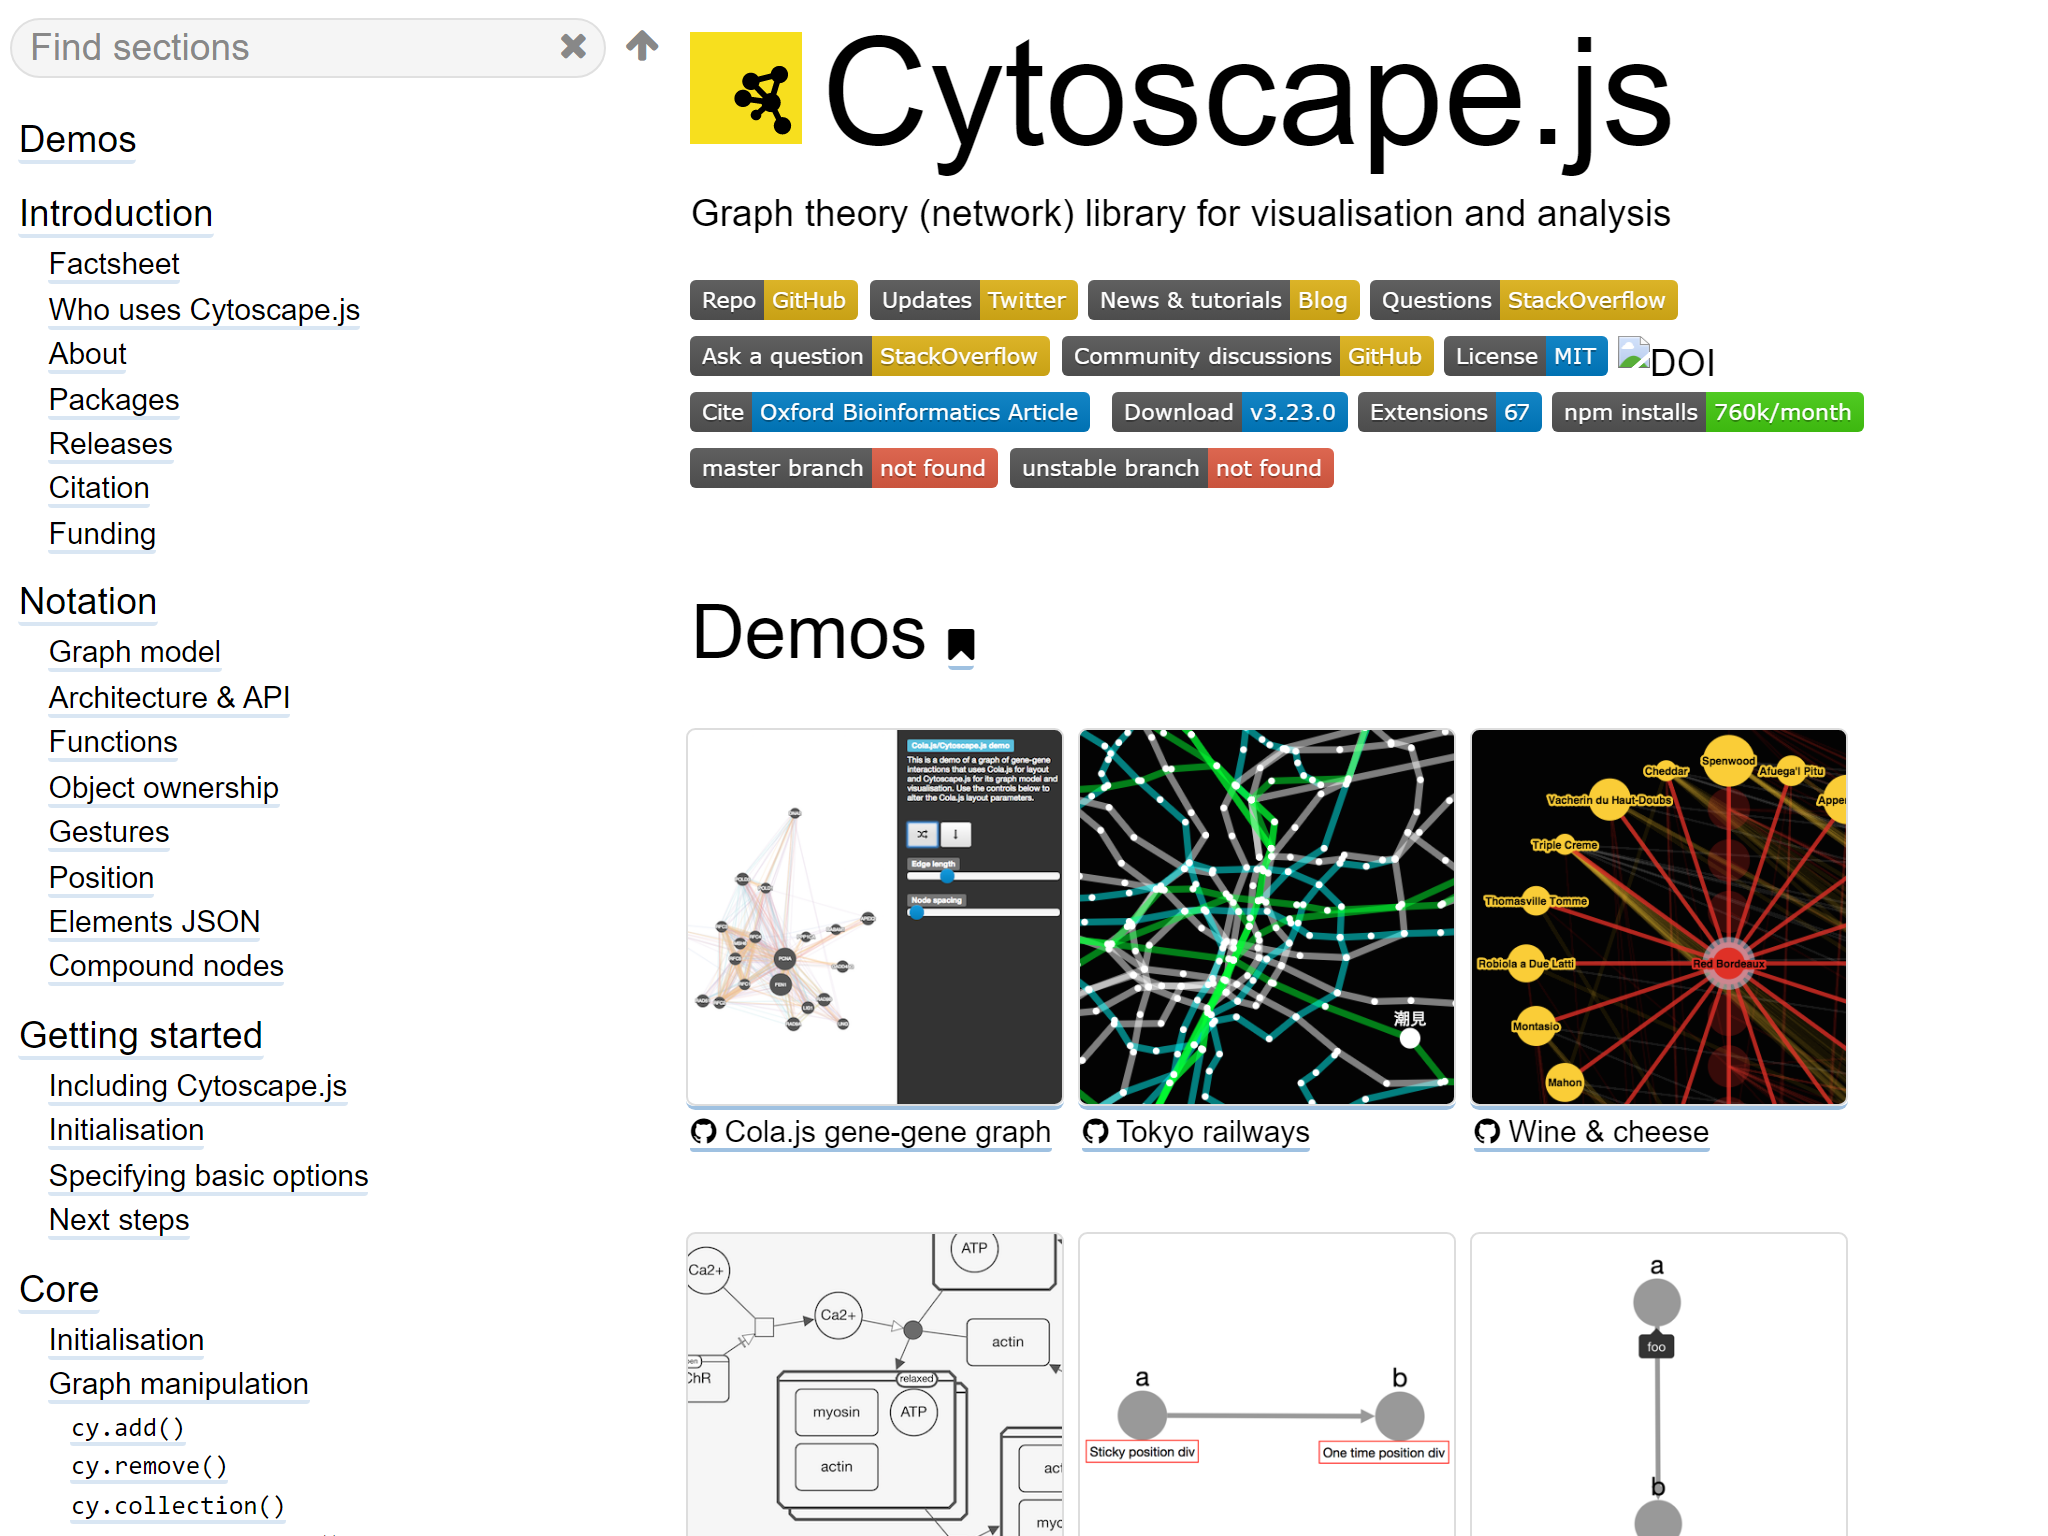Viewport: 2048px width, 1536px height.
Task: Click the bookmark icon beside Demos heading
Action: click(x=961, y=645)
